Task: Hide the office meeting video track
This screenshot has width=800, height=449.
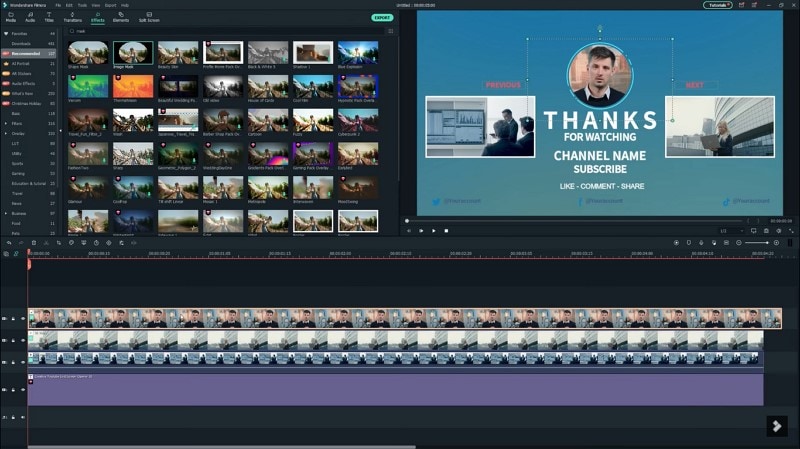Action: point(22,362)
